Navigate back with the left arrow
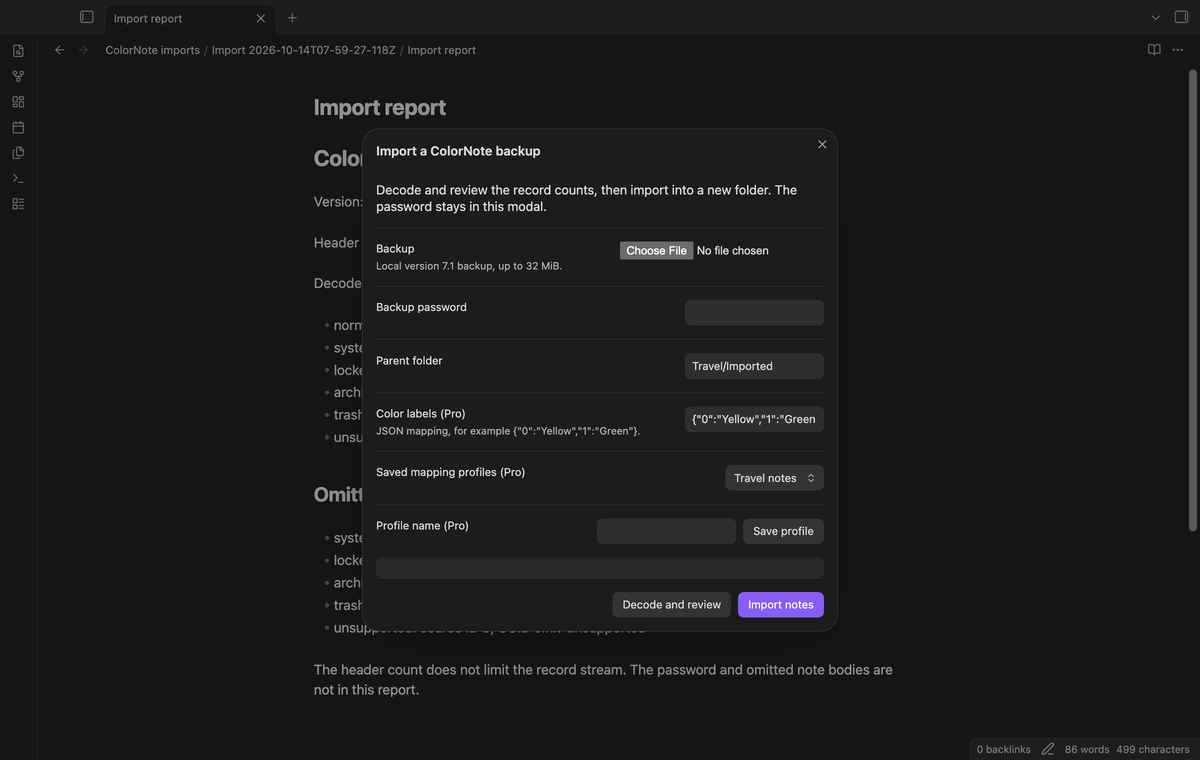 coord(60,50)
